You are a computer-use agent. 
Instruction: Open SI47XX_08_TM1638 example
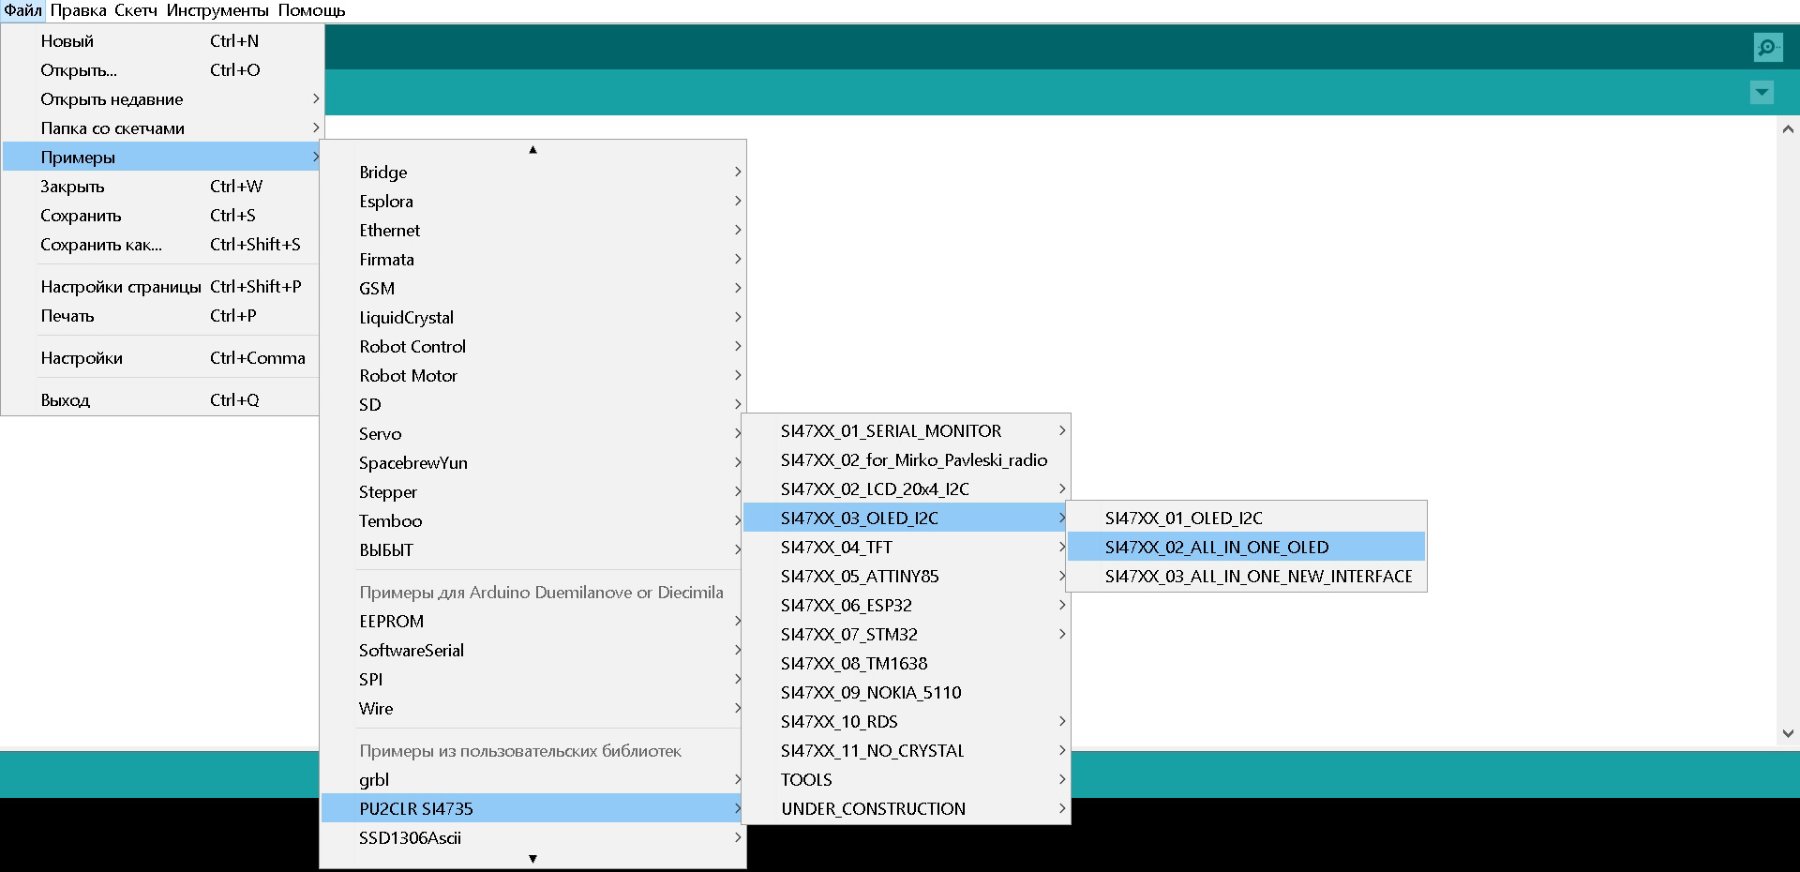[853, 663]
